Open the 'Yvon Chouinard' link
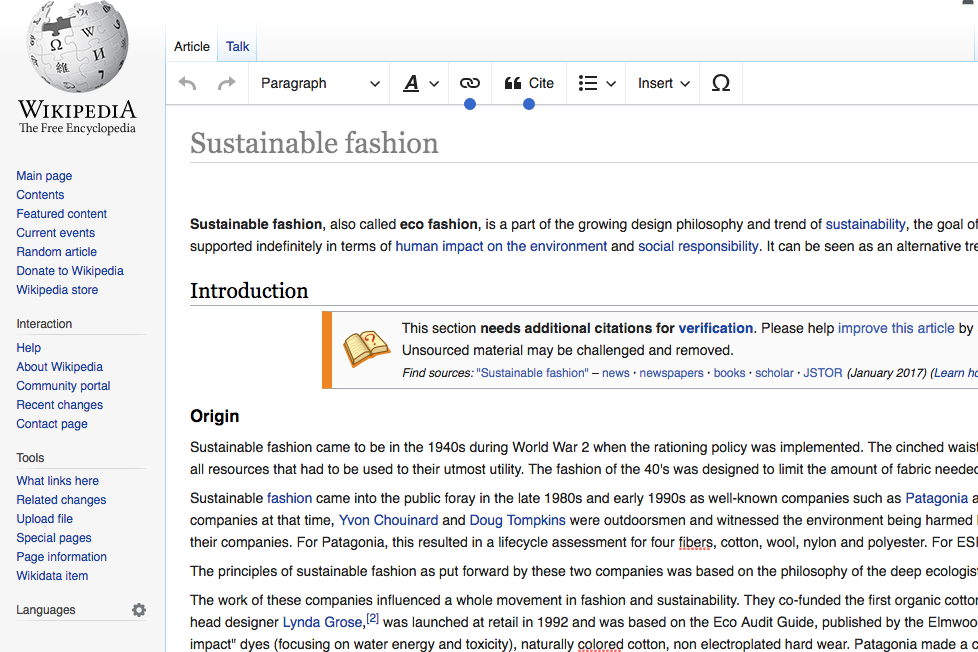 tap(388, 520)
